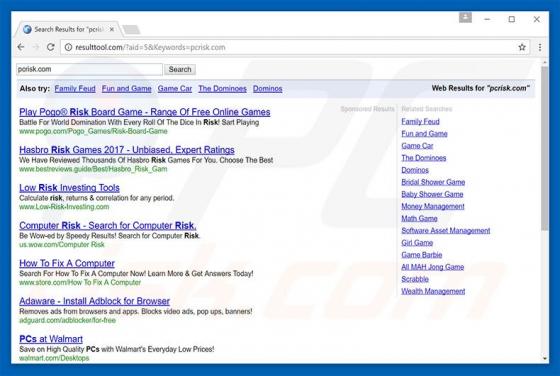The height and width of the screenshot is (376, 560).
Task: Open Also try link Dominos
Action: 268,89
